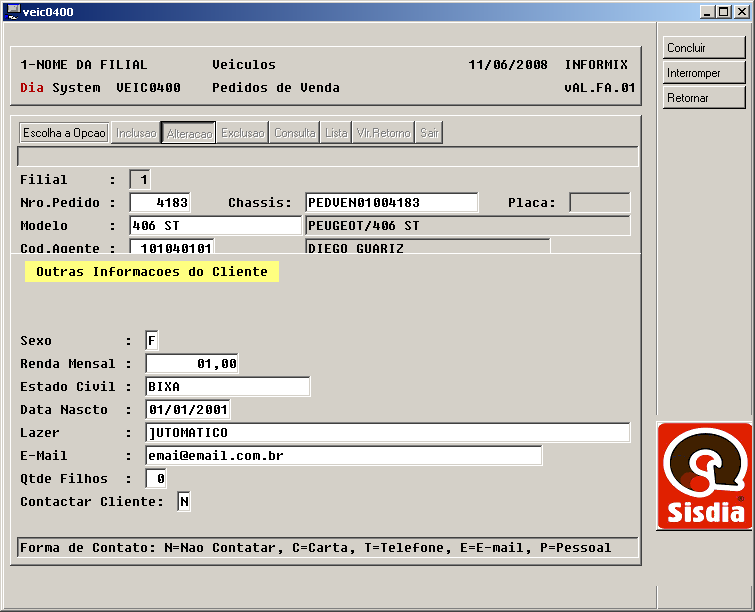
Task: Click the 1-NOME DA FILIAL text
Action: (x=84, y=65)
